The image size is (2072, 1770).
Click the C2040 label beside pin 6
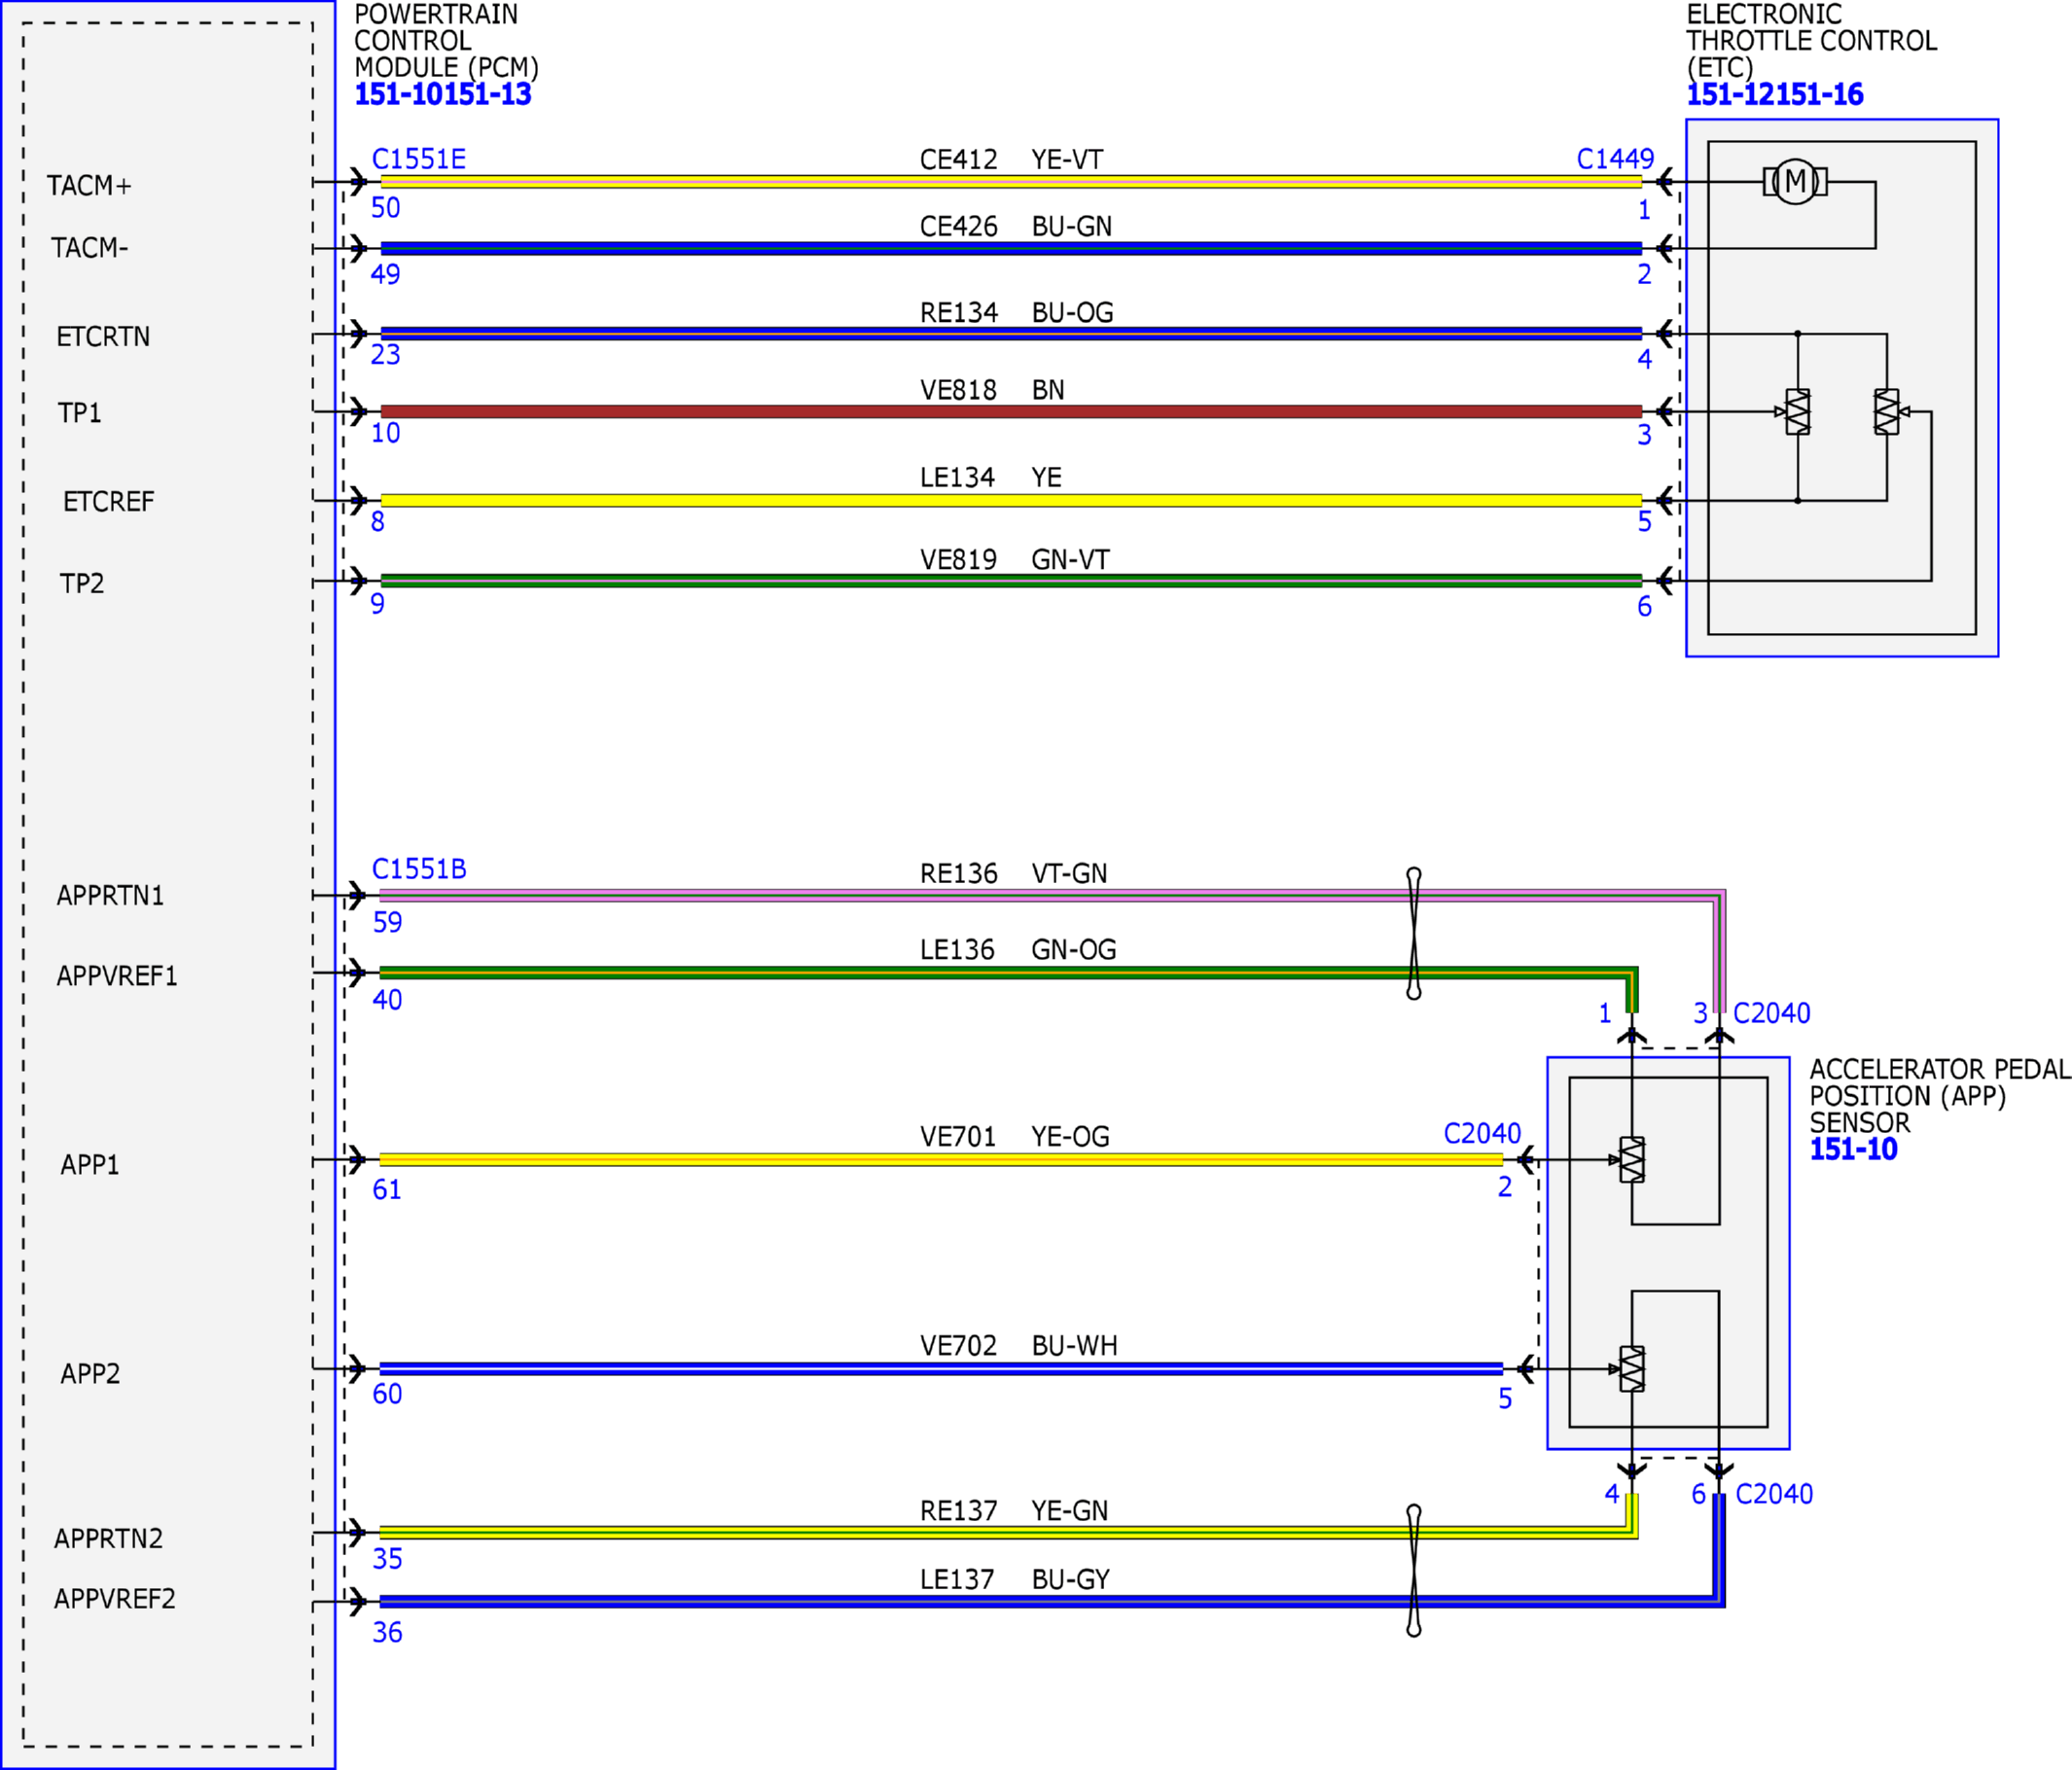pyautogui.click(x=1774, y=1494)
